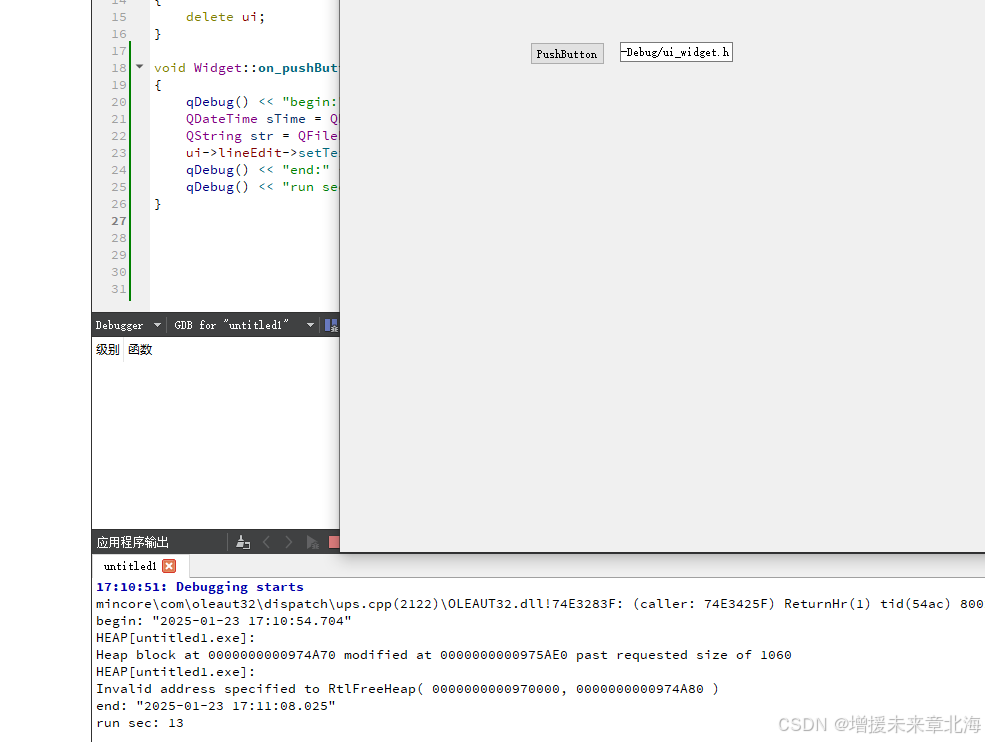Clear application output with broom icon
The width and height of the screenshot is (985, 742).
[243, 542]
